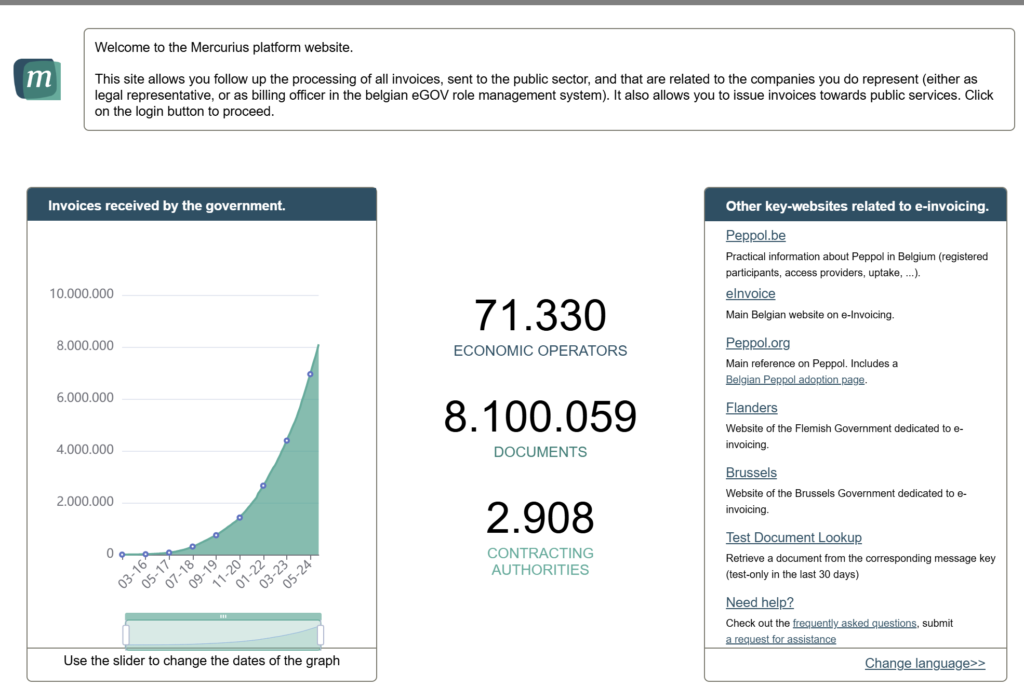Click the Mercurius 'm' logo icon
1024x700 pixels.
38,79
